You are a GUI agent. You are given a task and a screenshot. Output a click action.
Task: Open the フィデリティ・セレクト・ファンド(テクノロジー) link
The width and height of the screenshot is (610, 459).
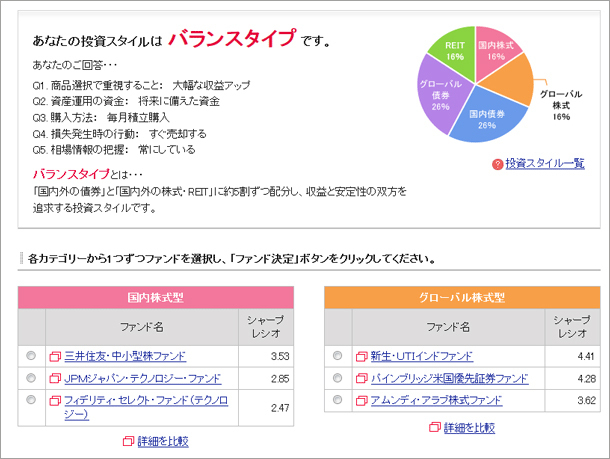point(146,407)
